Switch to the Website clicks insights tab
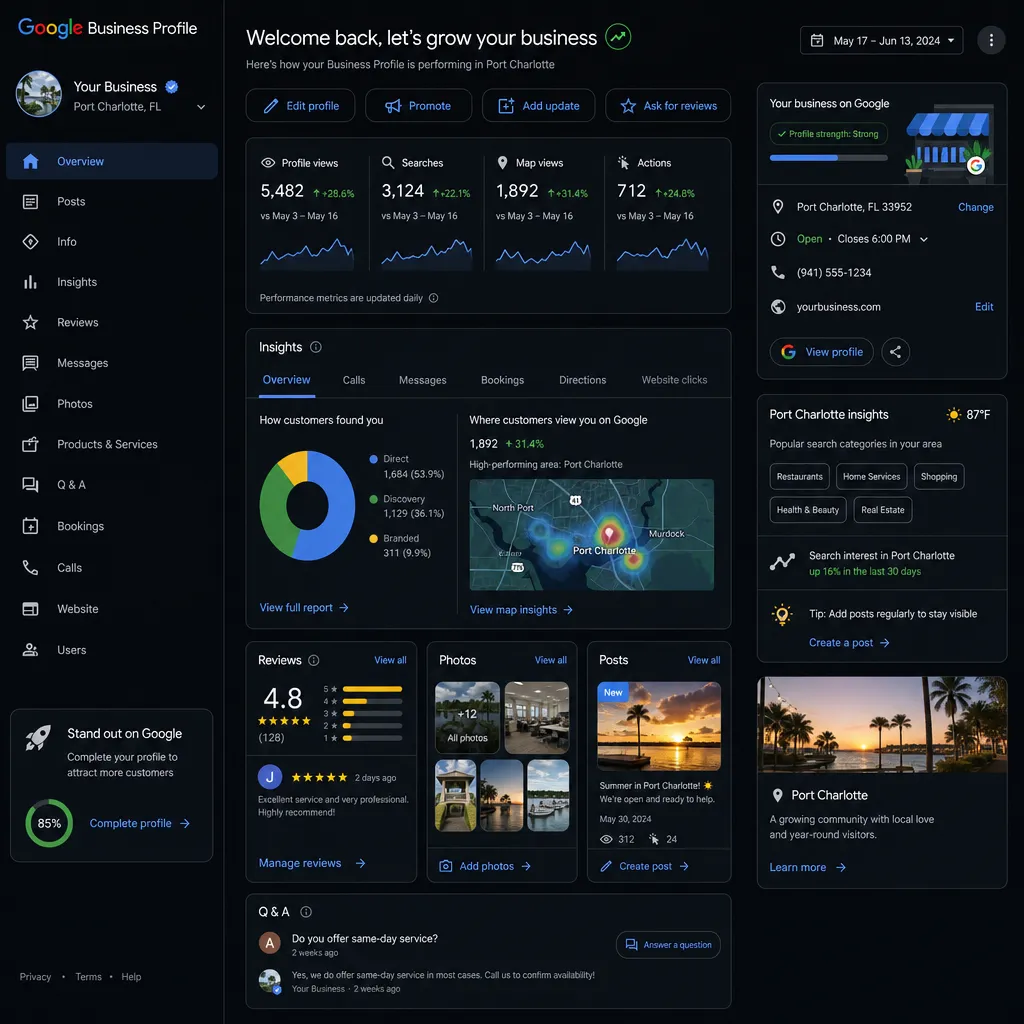This screenshot has height=1024, width=1024. [674, 380]
